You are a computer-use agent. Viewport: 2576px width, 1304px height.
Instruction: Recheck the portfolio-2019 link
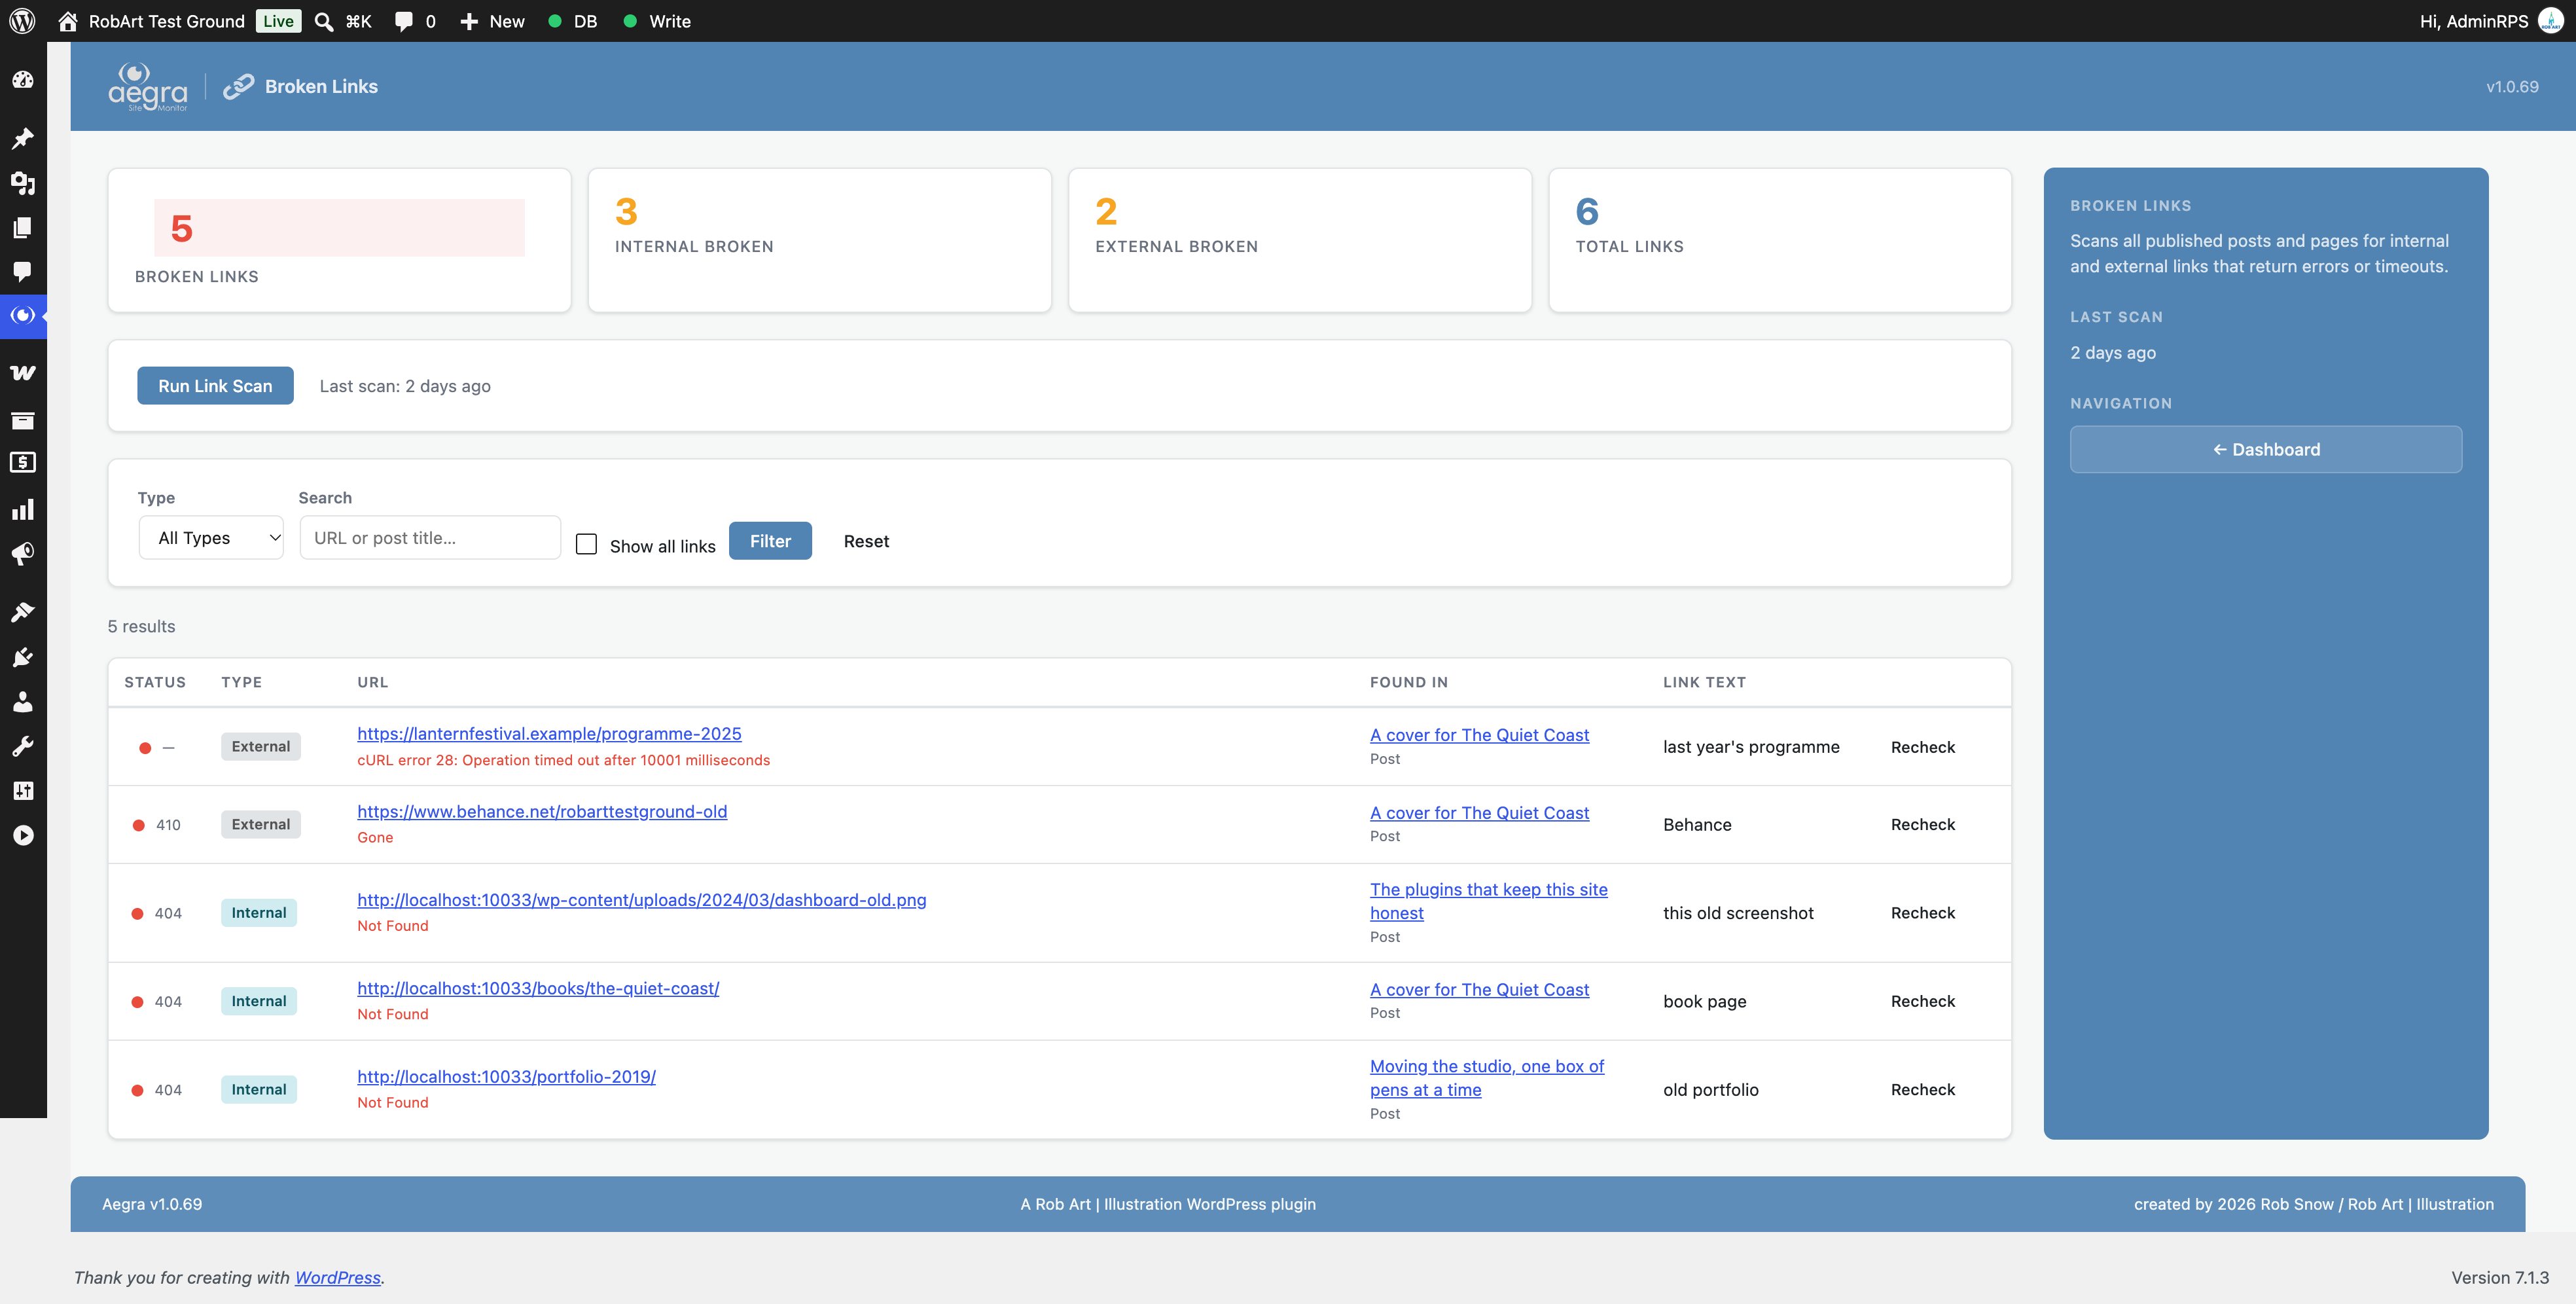pos(1922,1089)
